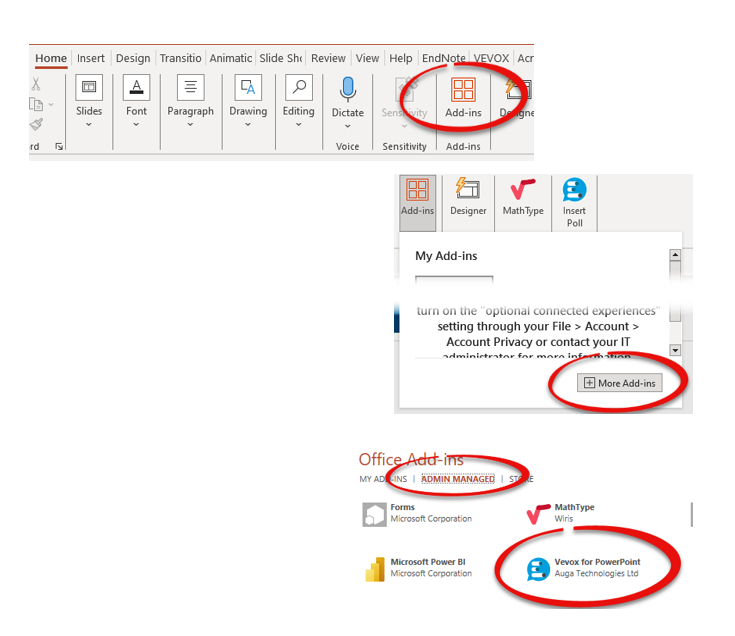The height and width of the screenshot is (636, 735).
Task: Click the Slides icon
Action: (89, 87)
